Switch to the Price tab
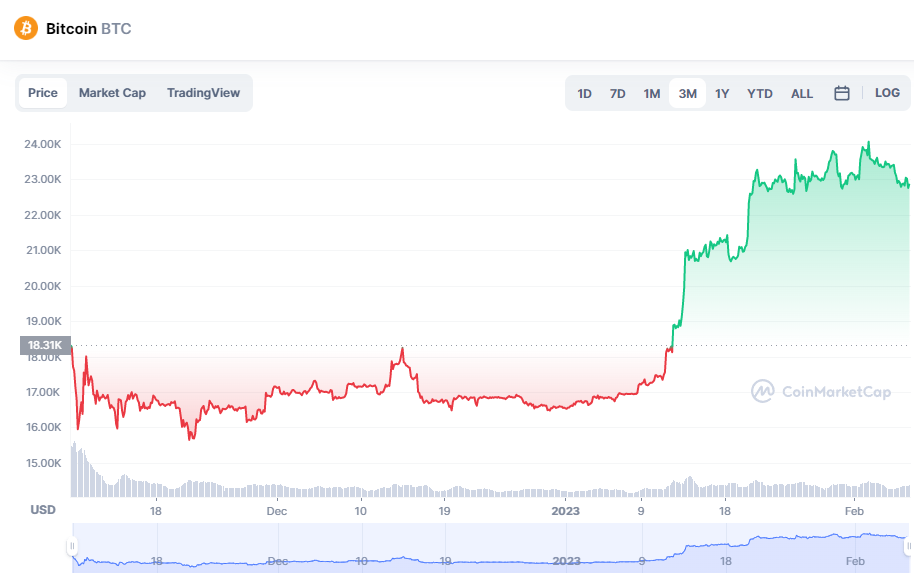 (43, 93)
